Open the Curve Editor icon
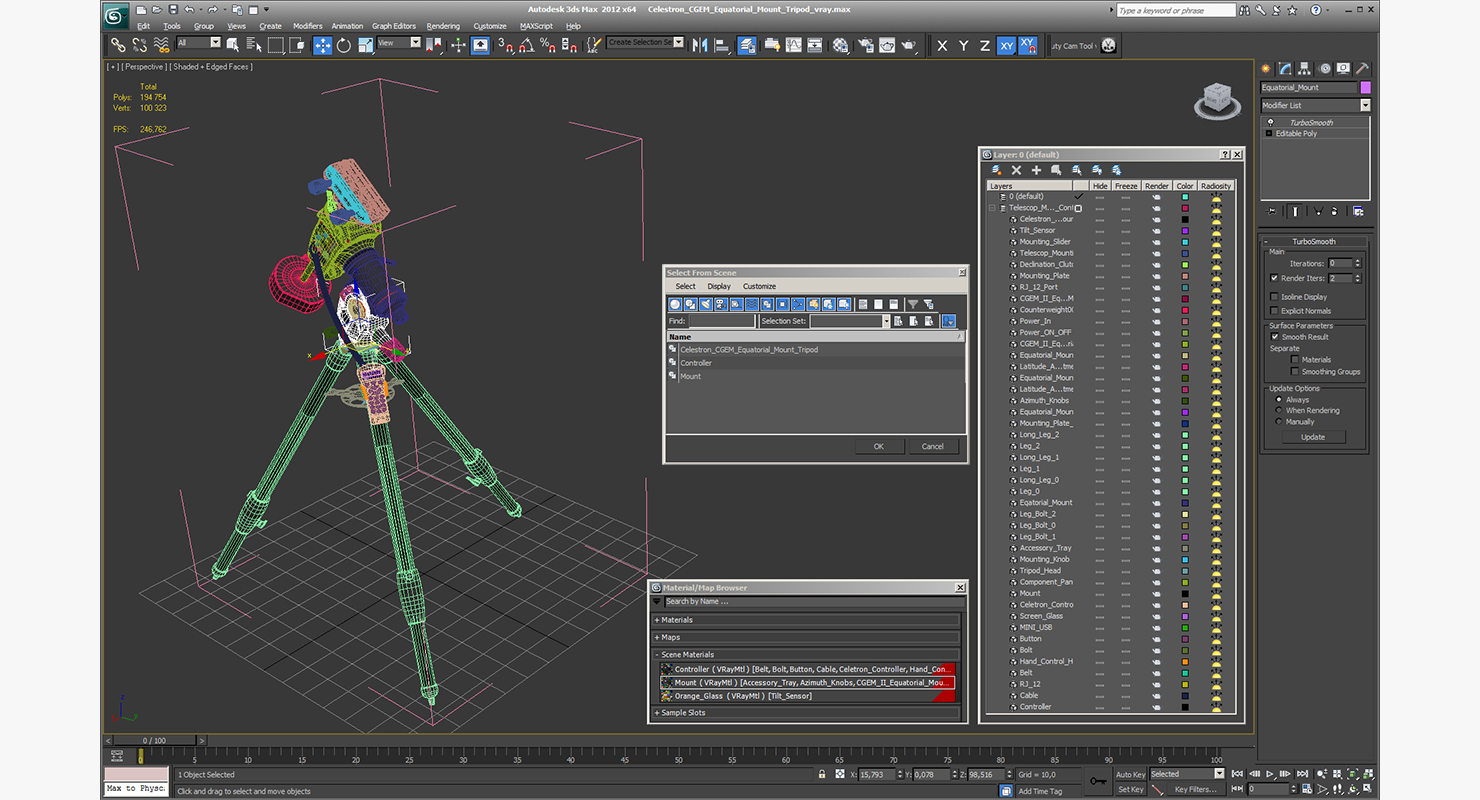Image resolution: width=1480 pixels, height=800 pixels. [x=793, y=45]
